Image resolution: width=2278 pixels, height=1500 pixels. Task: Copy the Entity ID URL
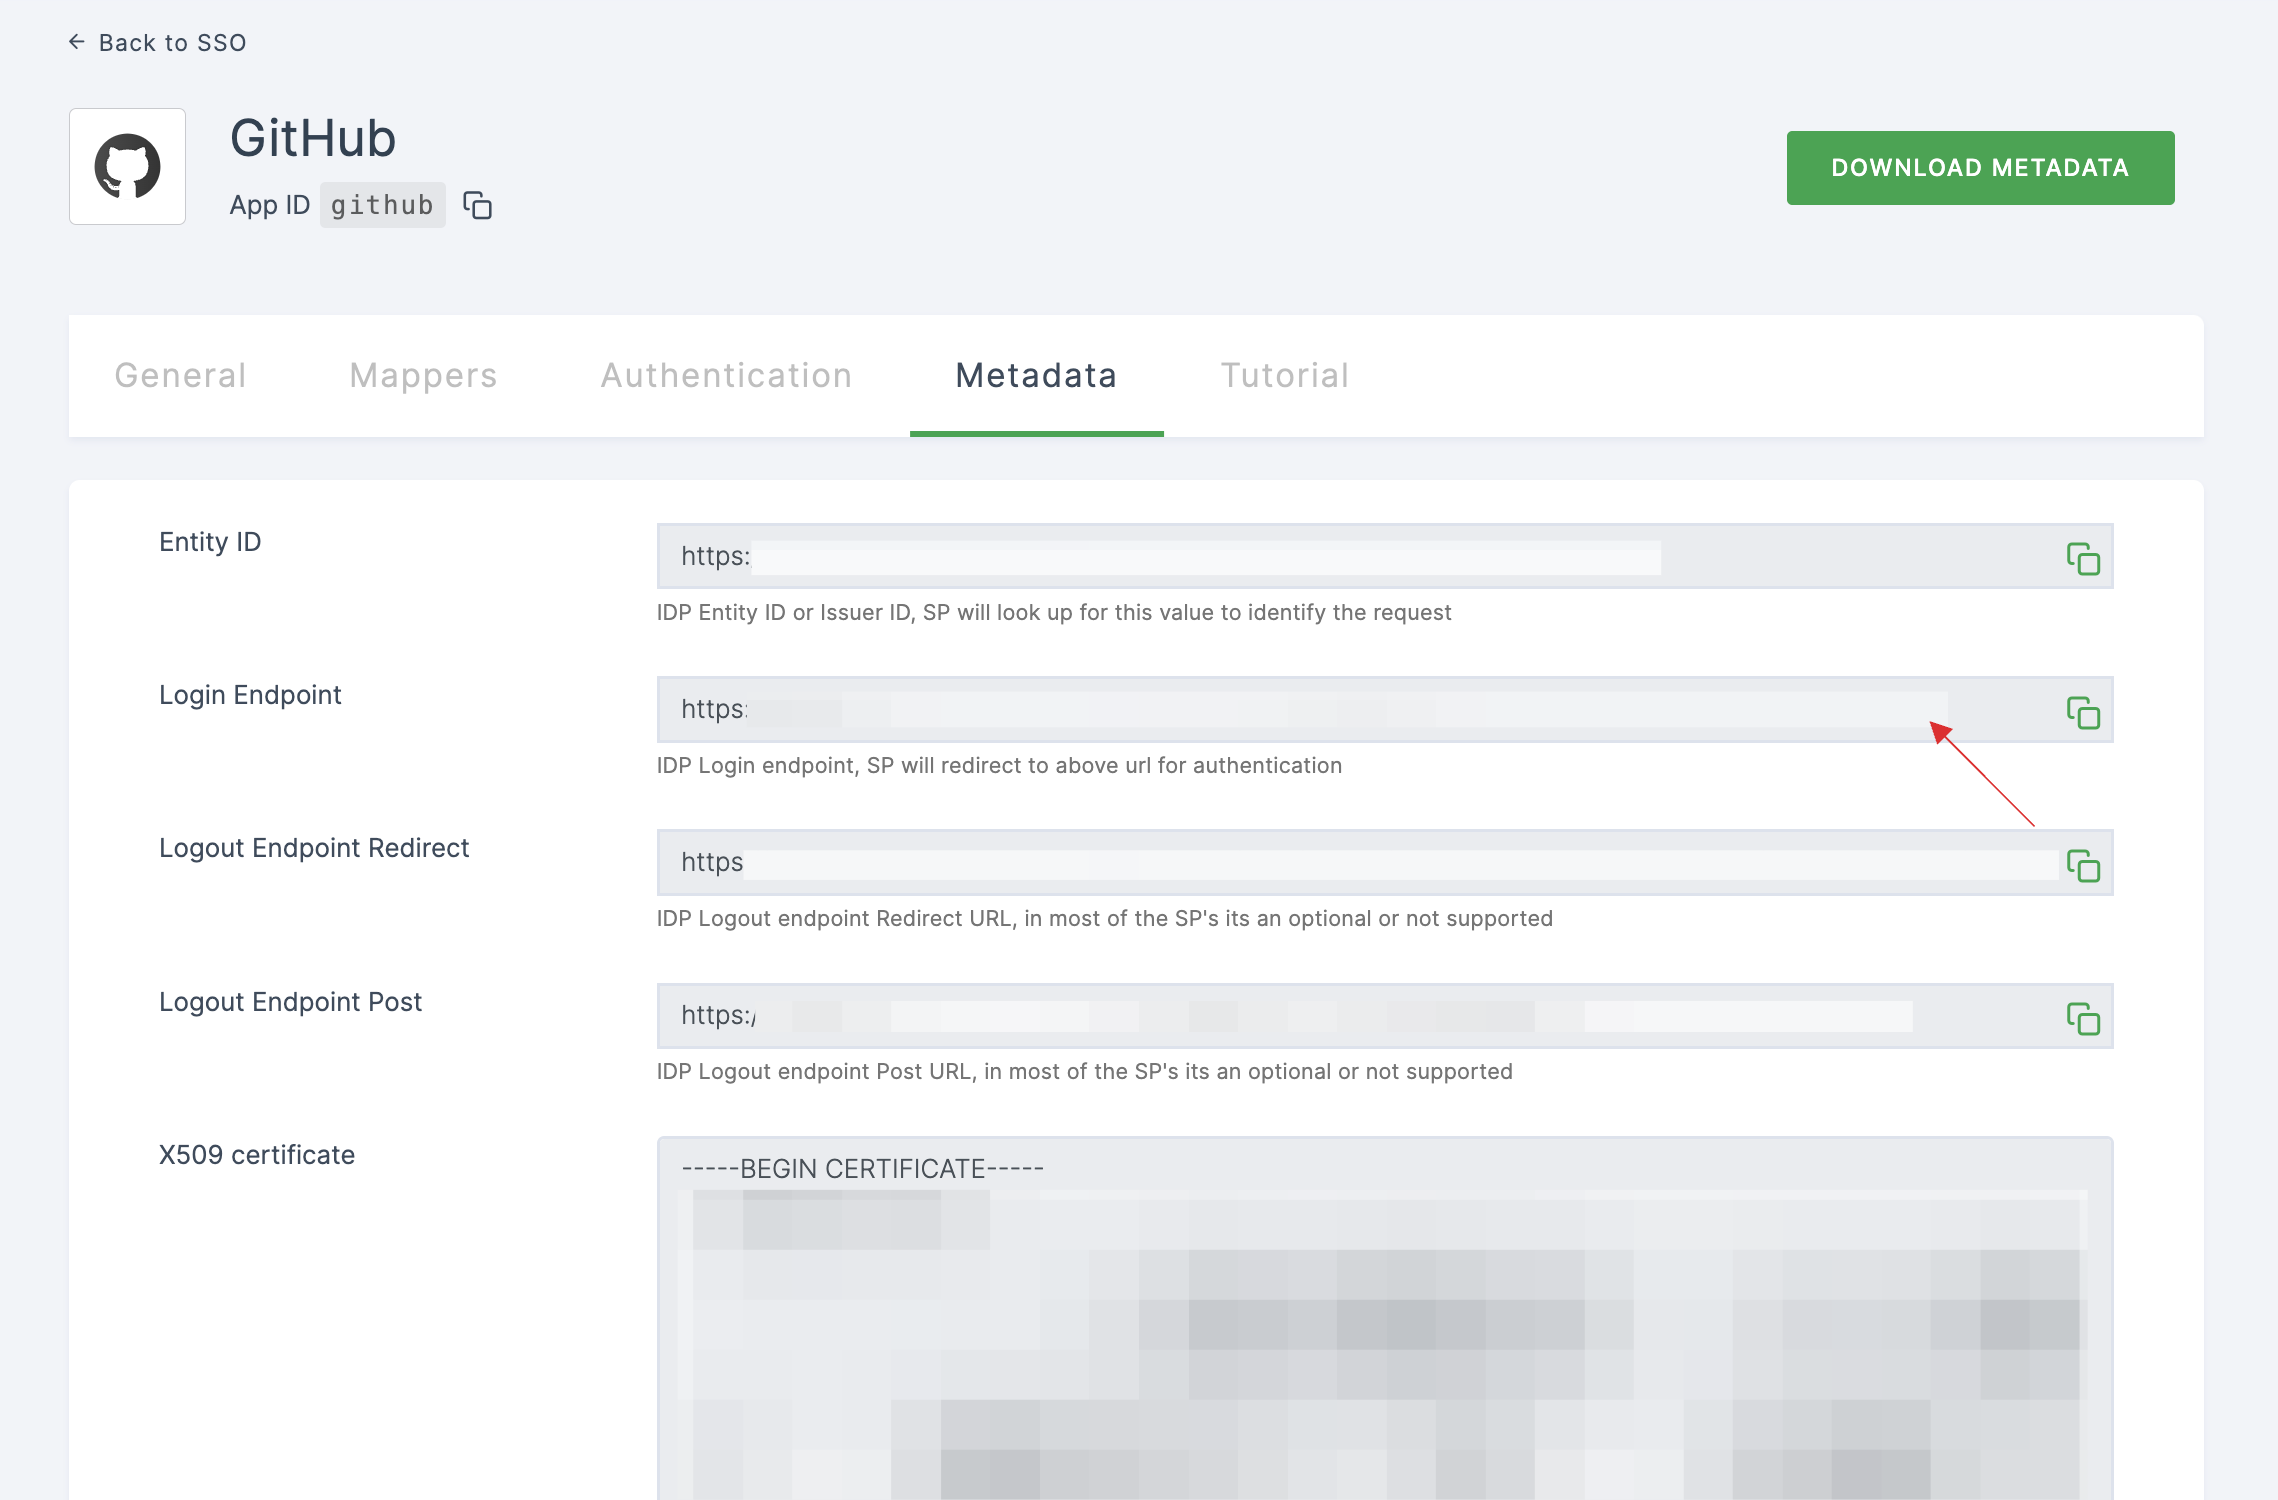[2083, 558]
